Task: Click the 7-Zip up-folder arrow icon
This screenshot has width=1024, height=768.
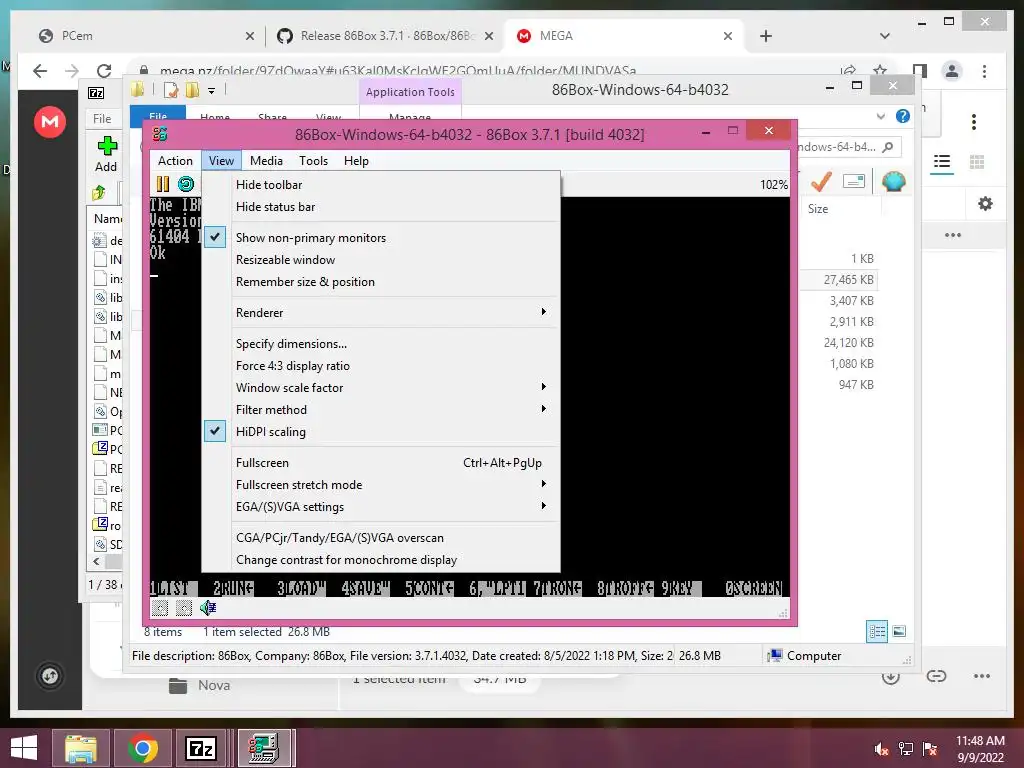Action: [99, 193]
